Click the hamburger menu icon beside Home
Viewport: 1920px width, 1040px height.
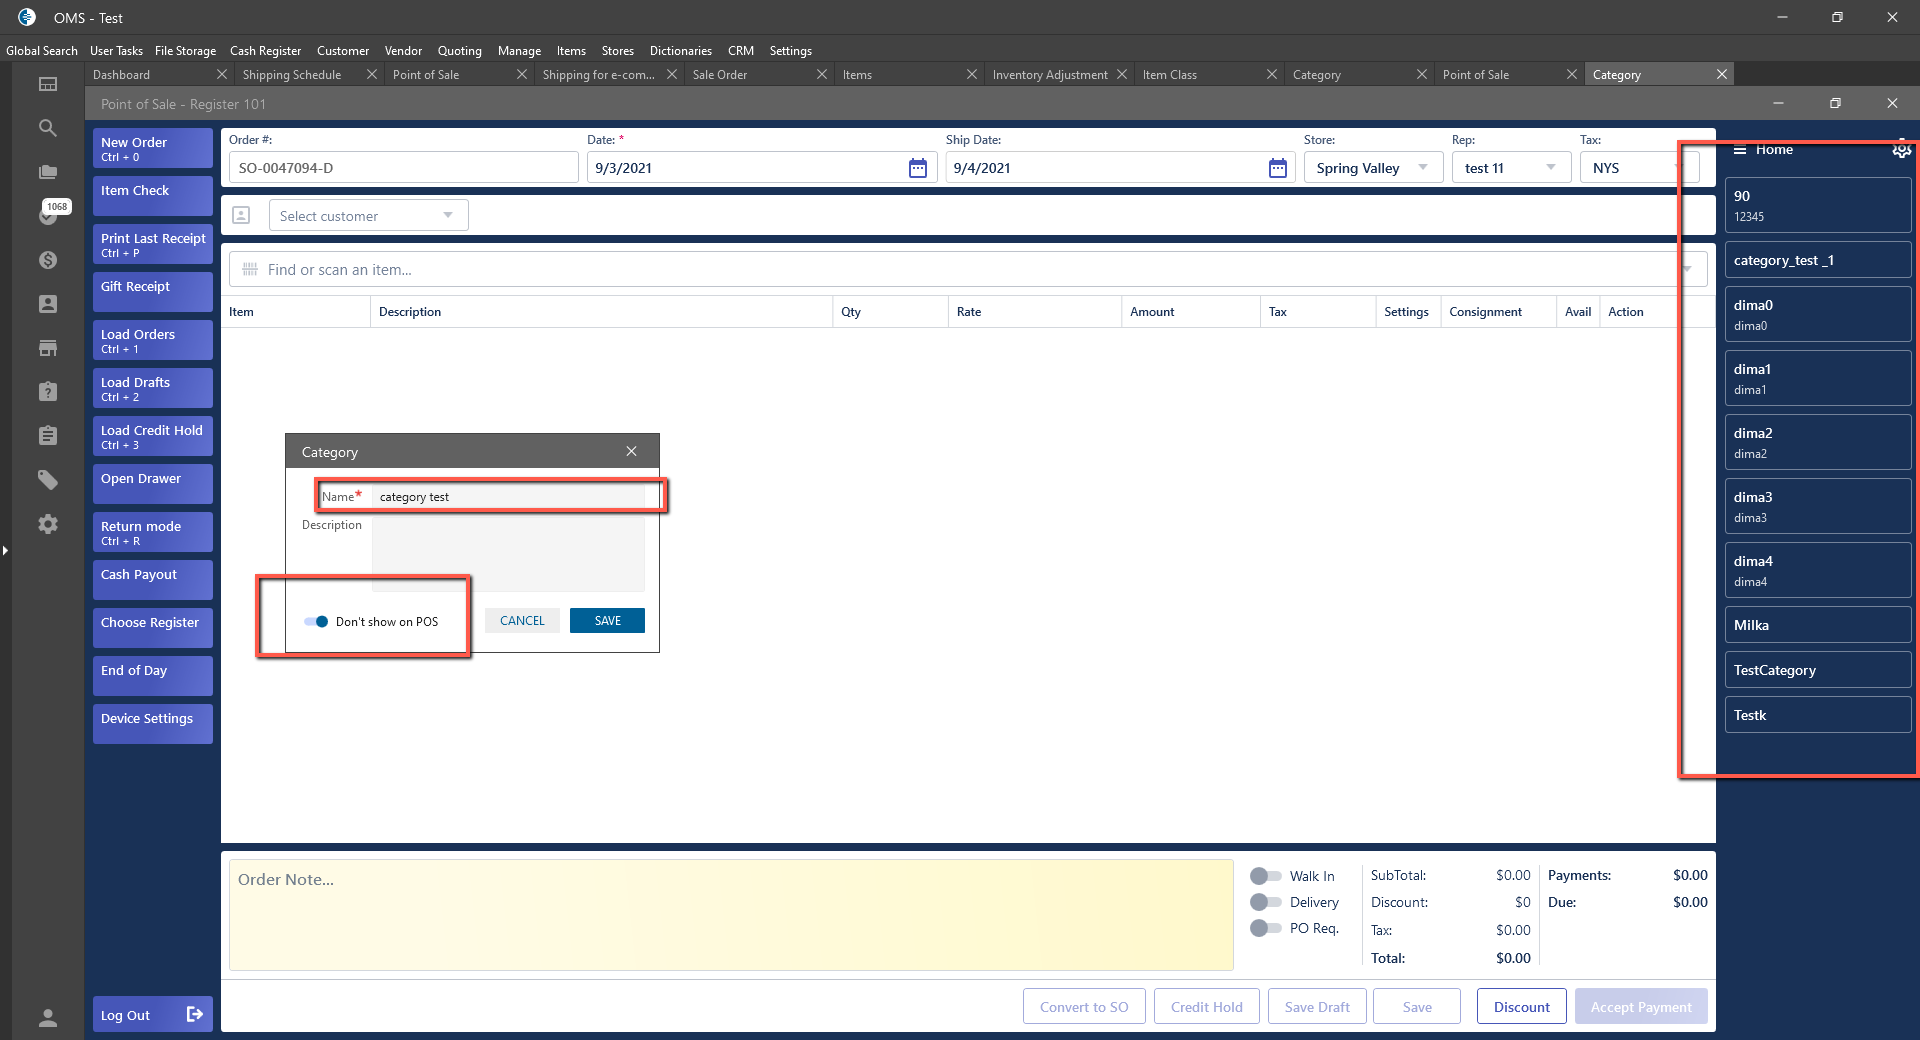[x=1740, y=150]
